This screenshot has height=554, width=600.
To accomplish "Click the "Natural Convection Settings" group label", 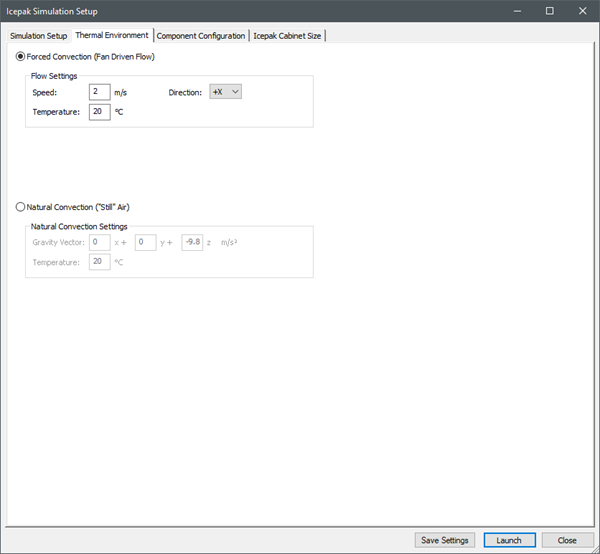I will [79, 226].
